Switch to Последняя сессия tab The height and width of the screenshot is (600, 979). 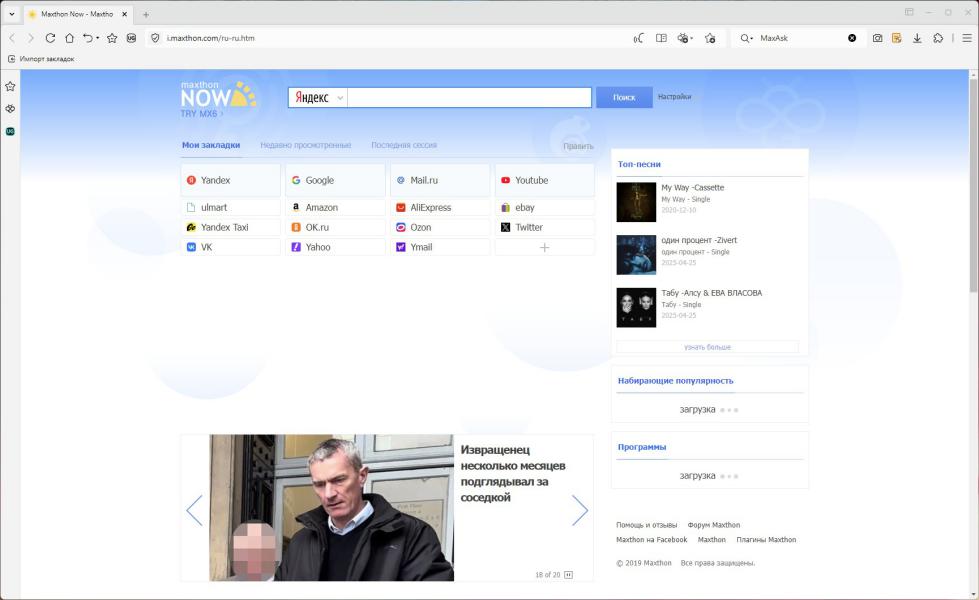tap(403, 145)
